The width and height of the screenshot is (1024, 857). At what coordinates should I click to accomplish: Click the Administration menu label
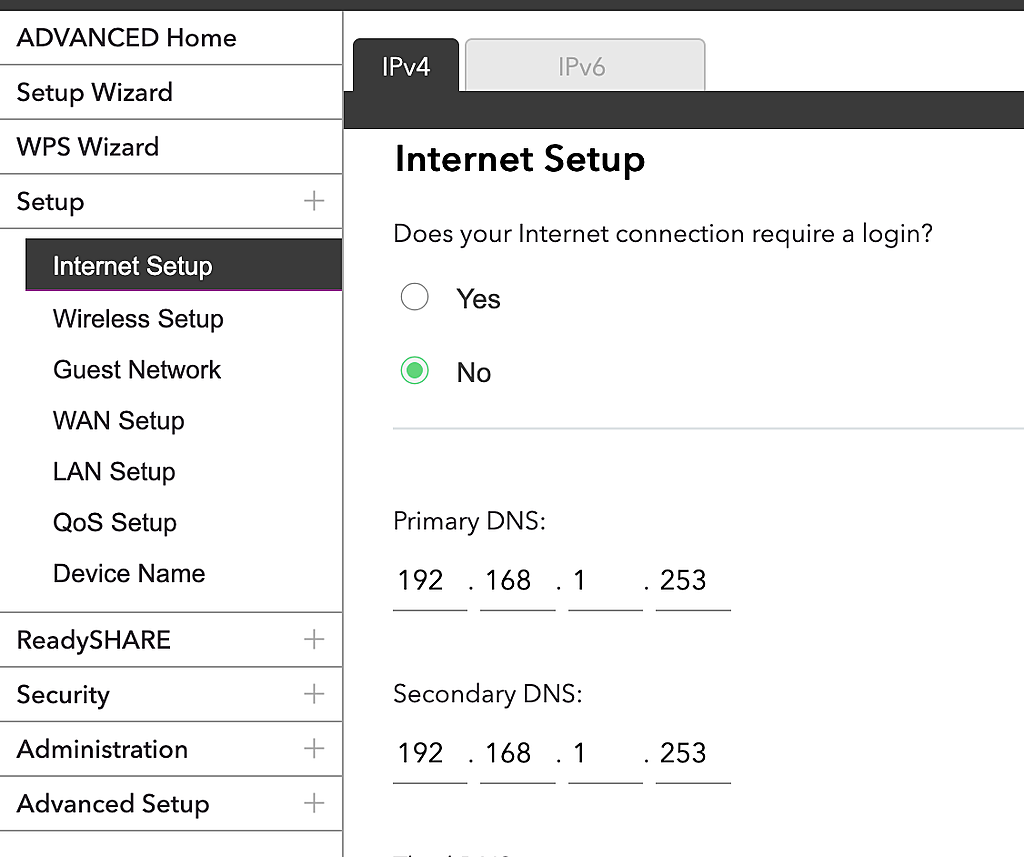[103, 749]
